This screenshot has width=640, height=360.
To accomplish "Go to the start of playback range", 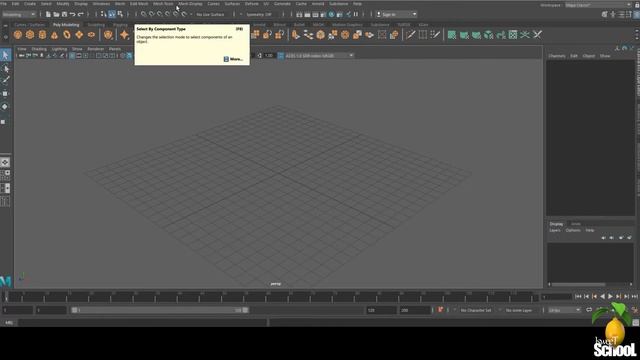I will coord(578,297).
